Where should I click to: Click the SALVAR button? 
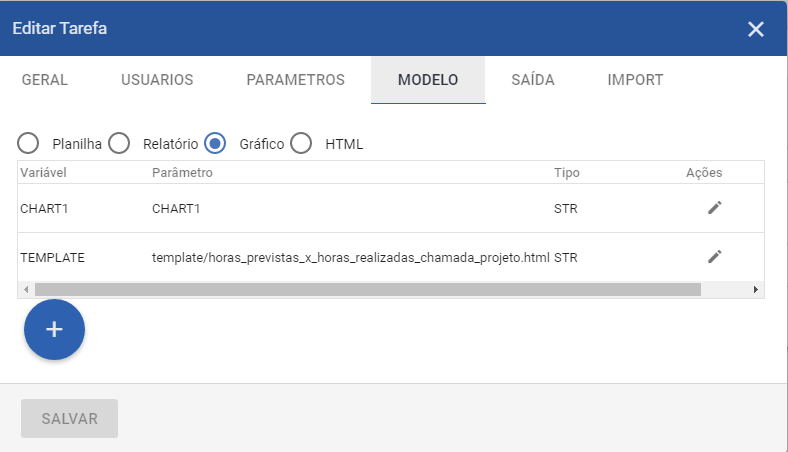[69, 418]
